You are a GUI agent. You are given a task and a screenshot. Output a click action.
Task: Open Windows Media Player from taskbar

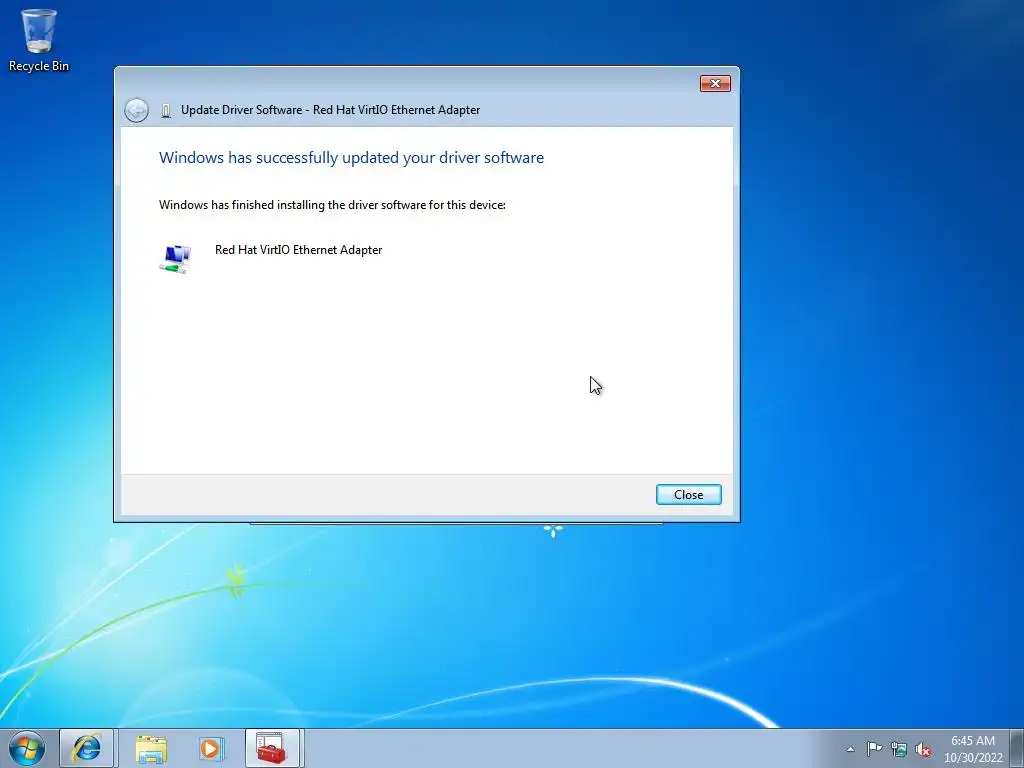[212, 748]
